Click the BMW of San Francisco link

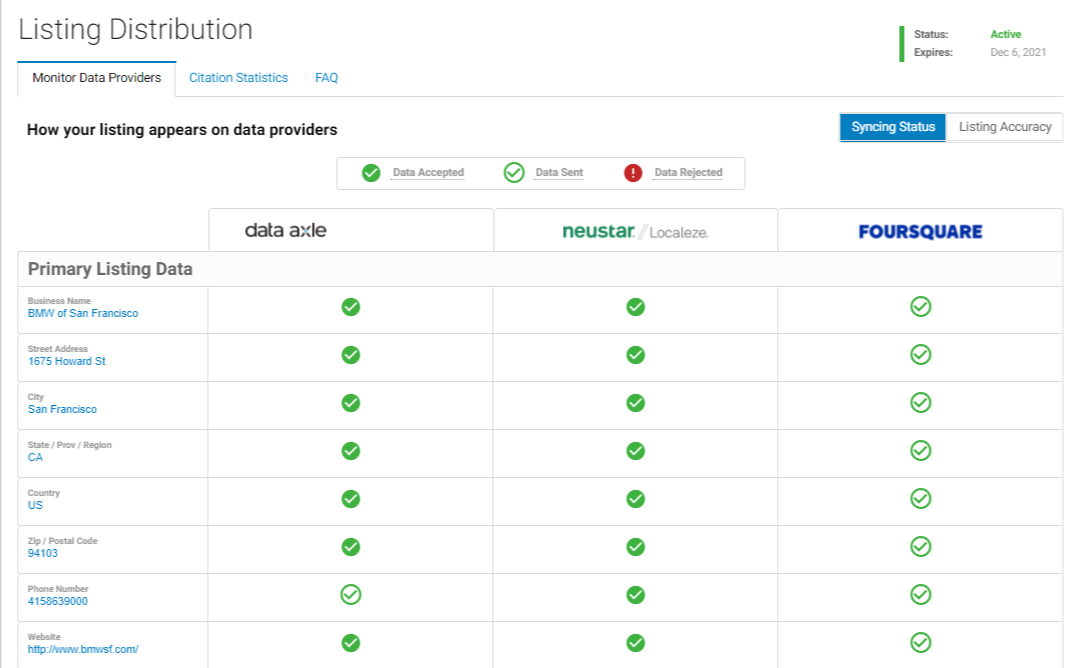[x=83, y=314]
